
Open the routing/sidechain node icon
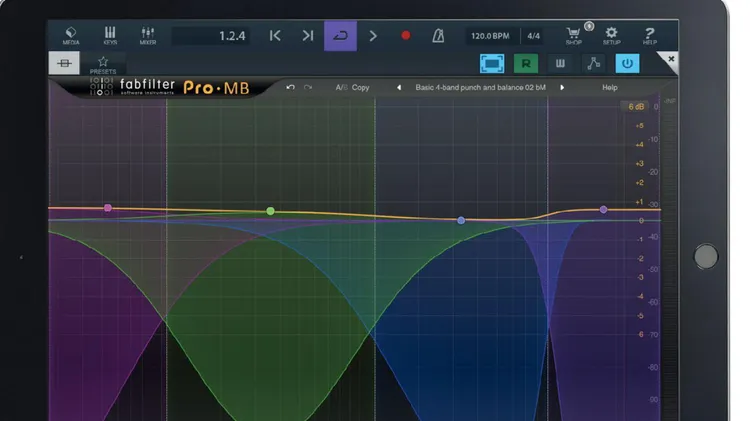pyautogui.click(x=594, y=63)
